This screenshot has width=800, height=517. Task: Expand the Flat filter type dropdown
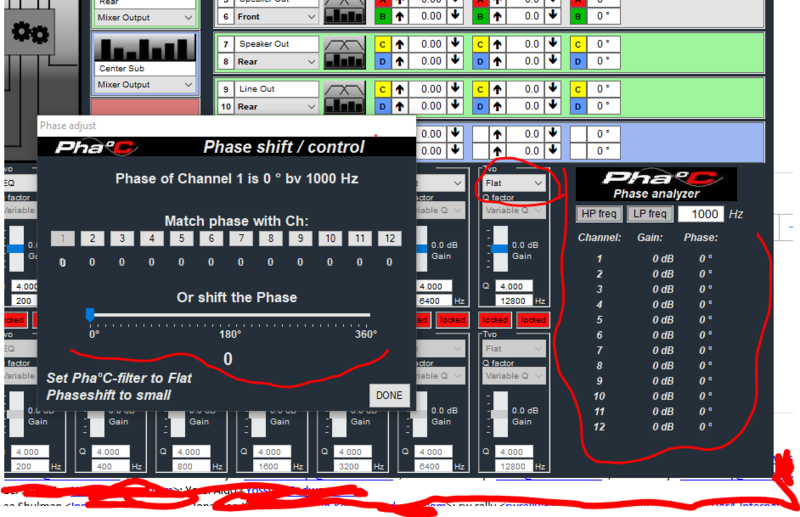tap(514, 183)
